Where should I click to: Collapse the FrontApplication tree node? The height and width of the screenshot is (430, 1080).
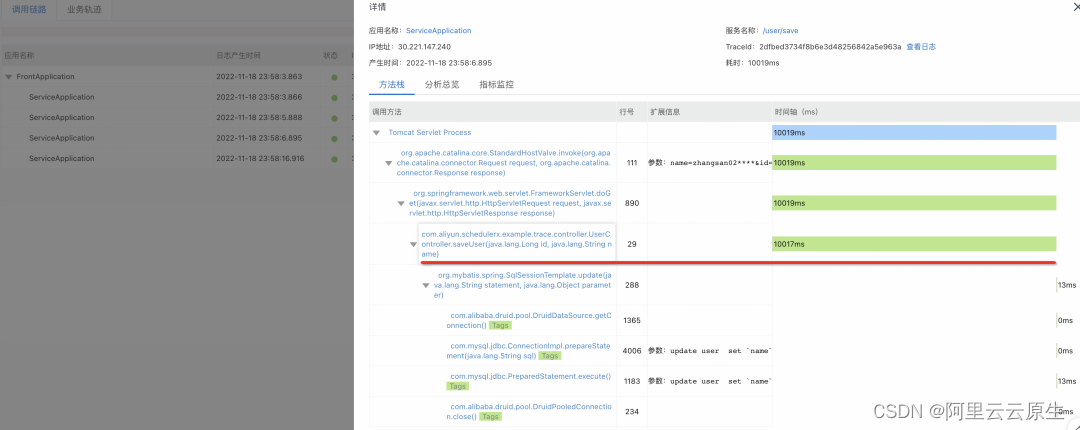tap(8, 76)
